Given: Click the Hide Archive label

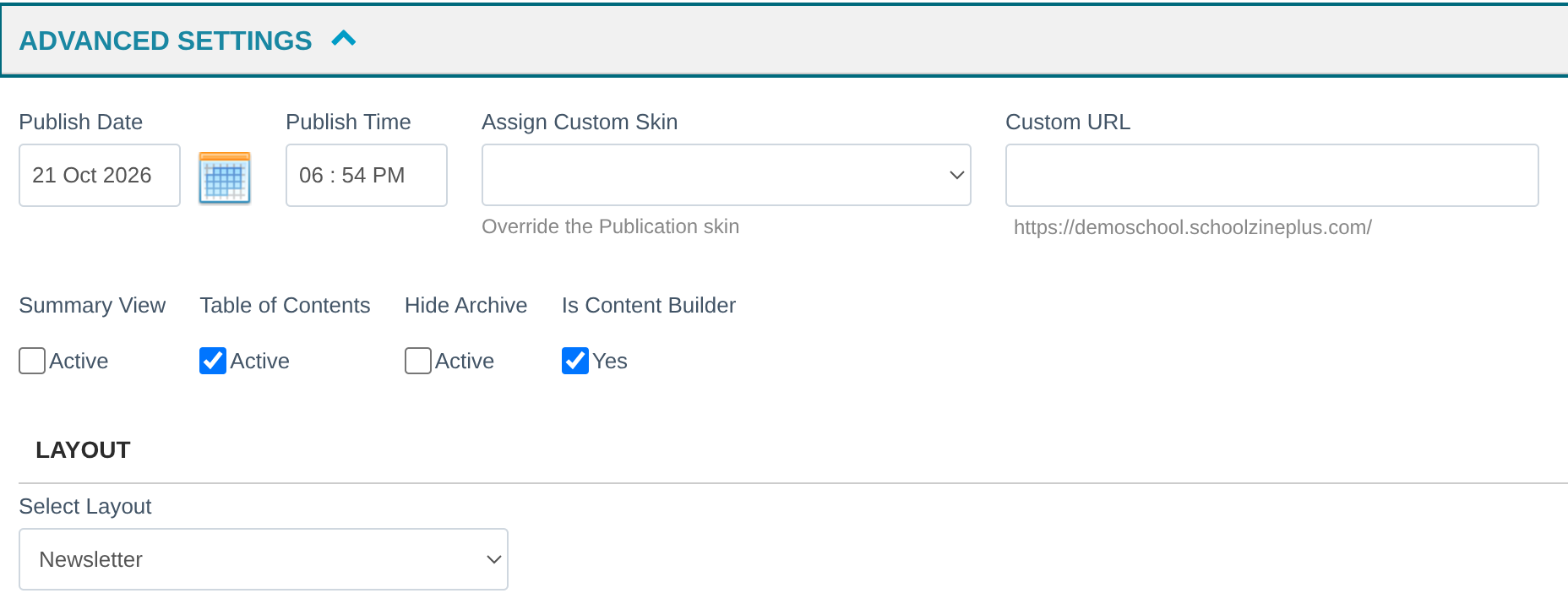Looking at the screenshot, I should pyautogui.click(x=466, y=306).
